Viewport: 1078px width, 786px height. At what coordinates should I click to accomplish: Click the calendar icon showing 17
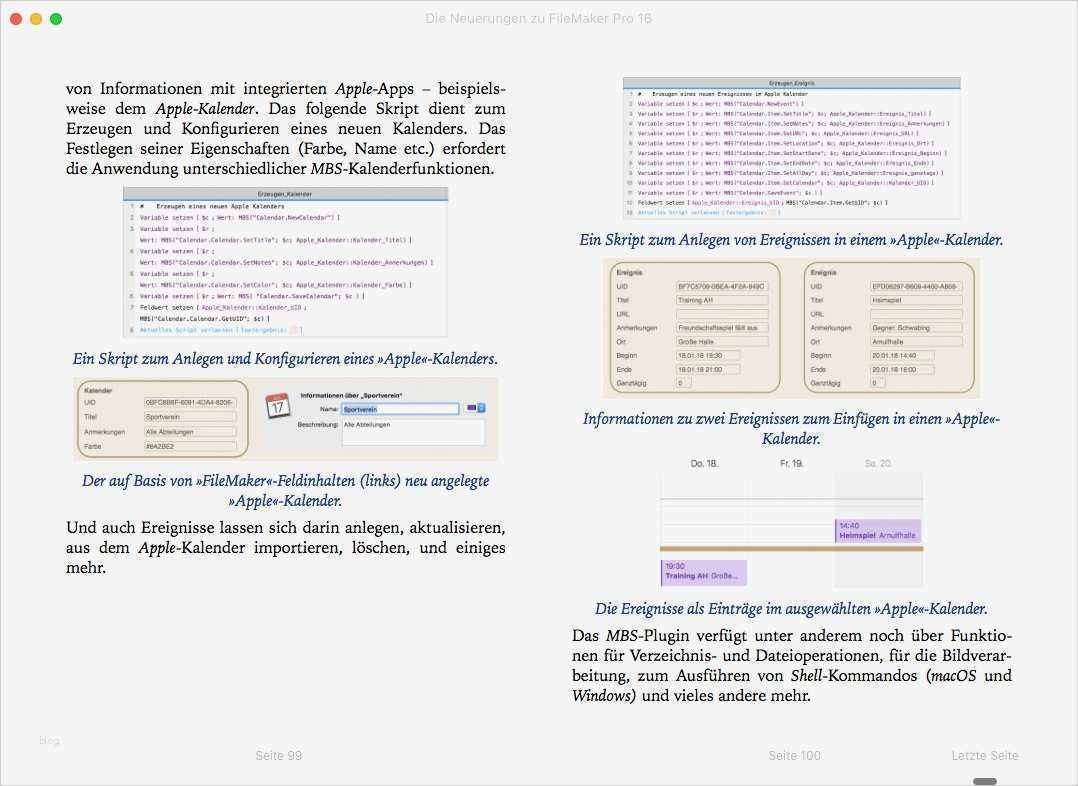pos(277,406)
